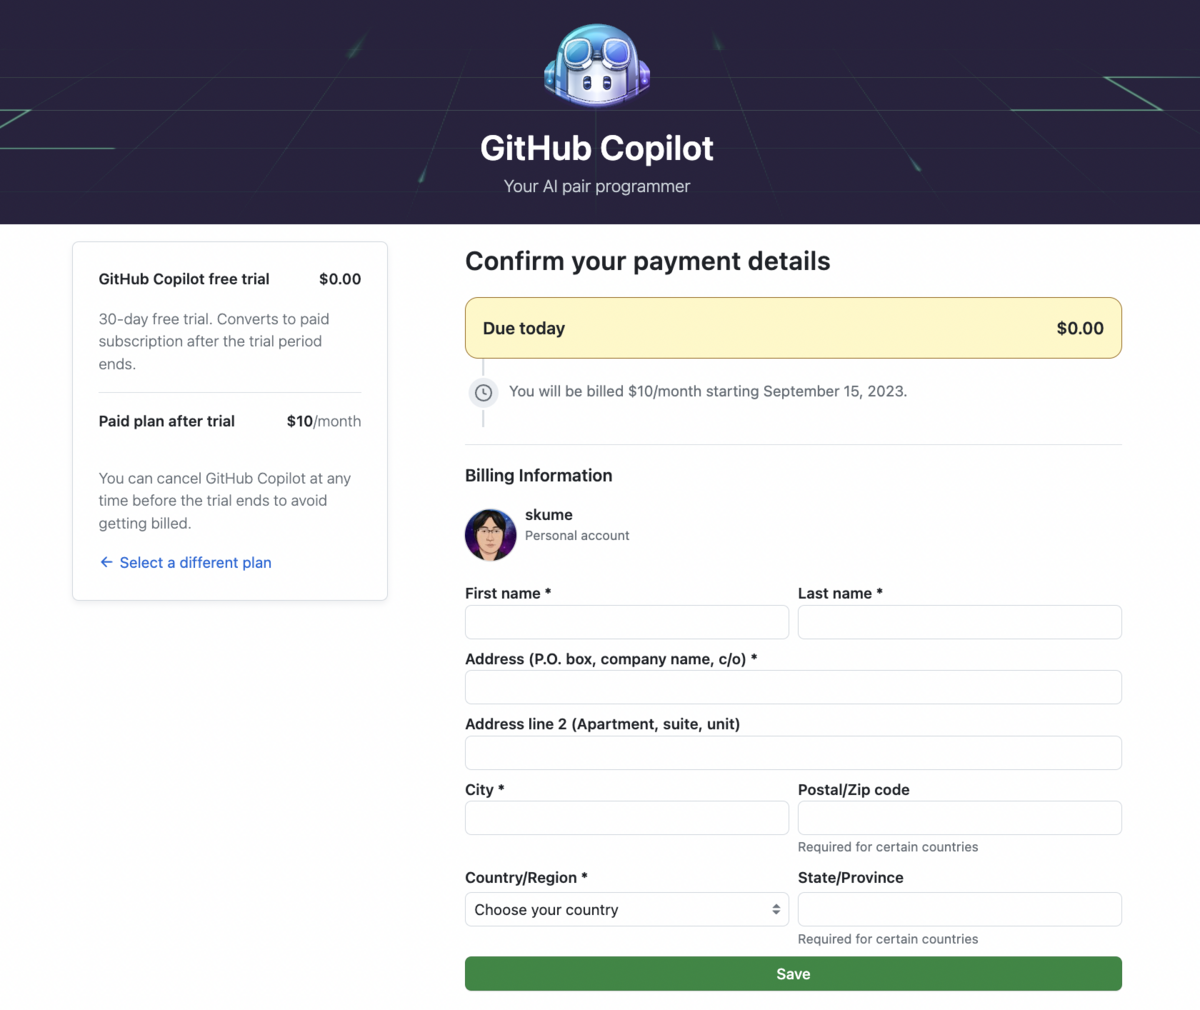Click '$0.00' price in free trial card
The width and height of the screenshot is (1200, 1010).
340,279
